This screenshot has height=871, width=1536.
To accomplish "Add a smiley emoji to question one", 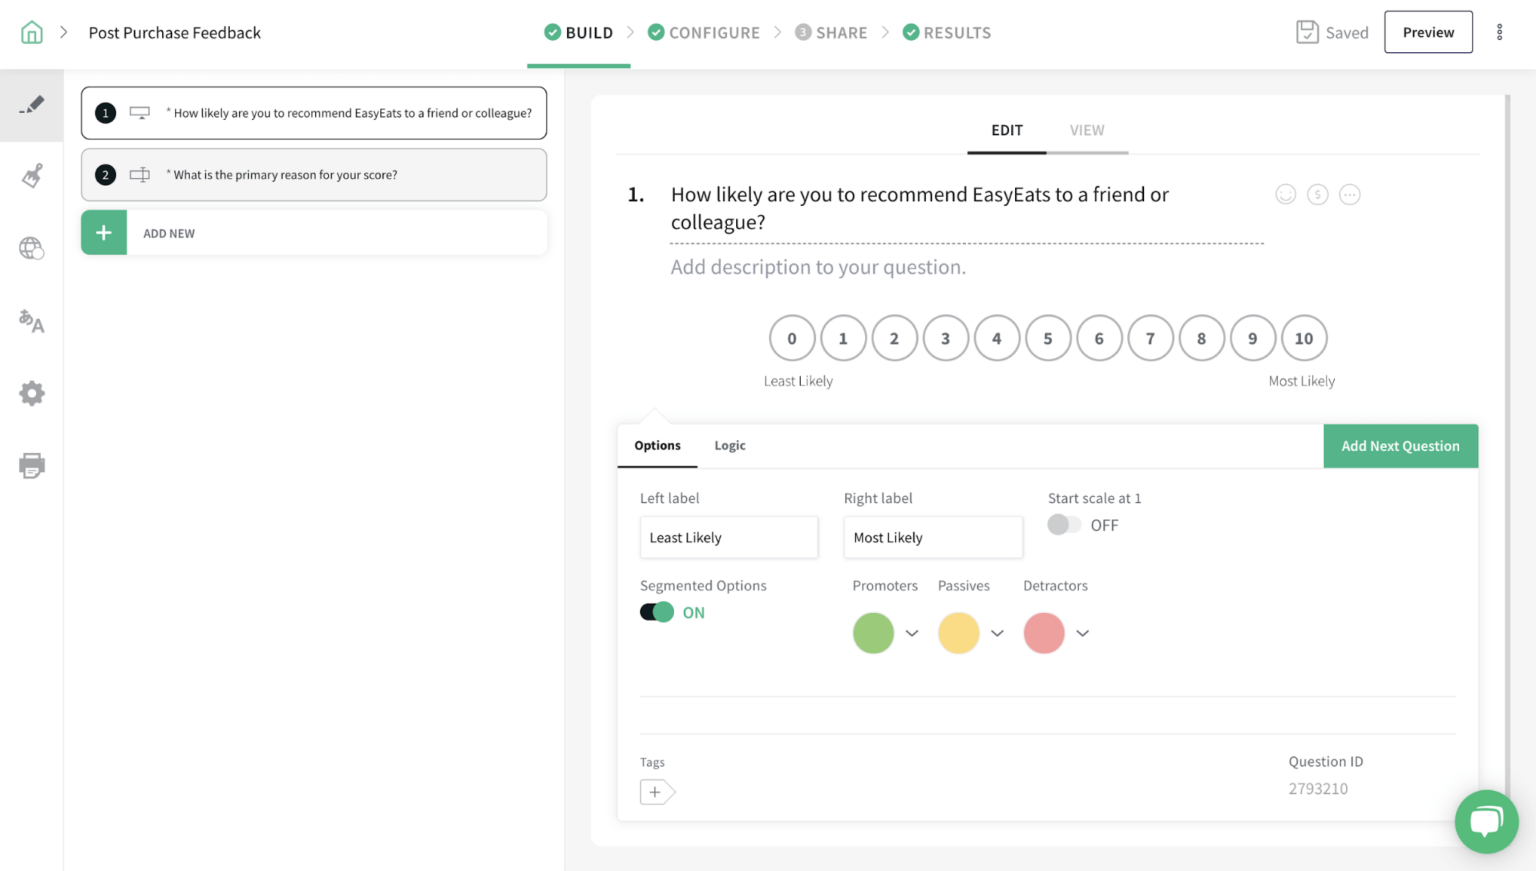I will coord(1285,194).
